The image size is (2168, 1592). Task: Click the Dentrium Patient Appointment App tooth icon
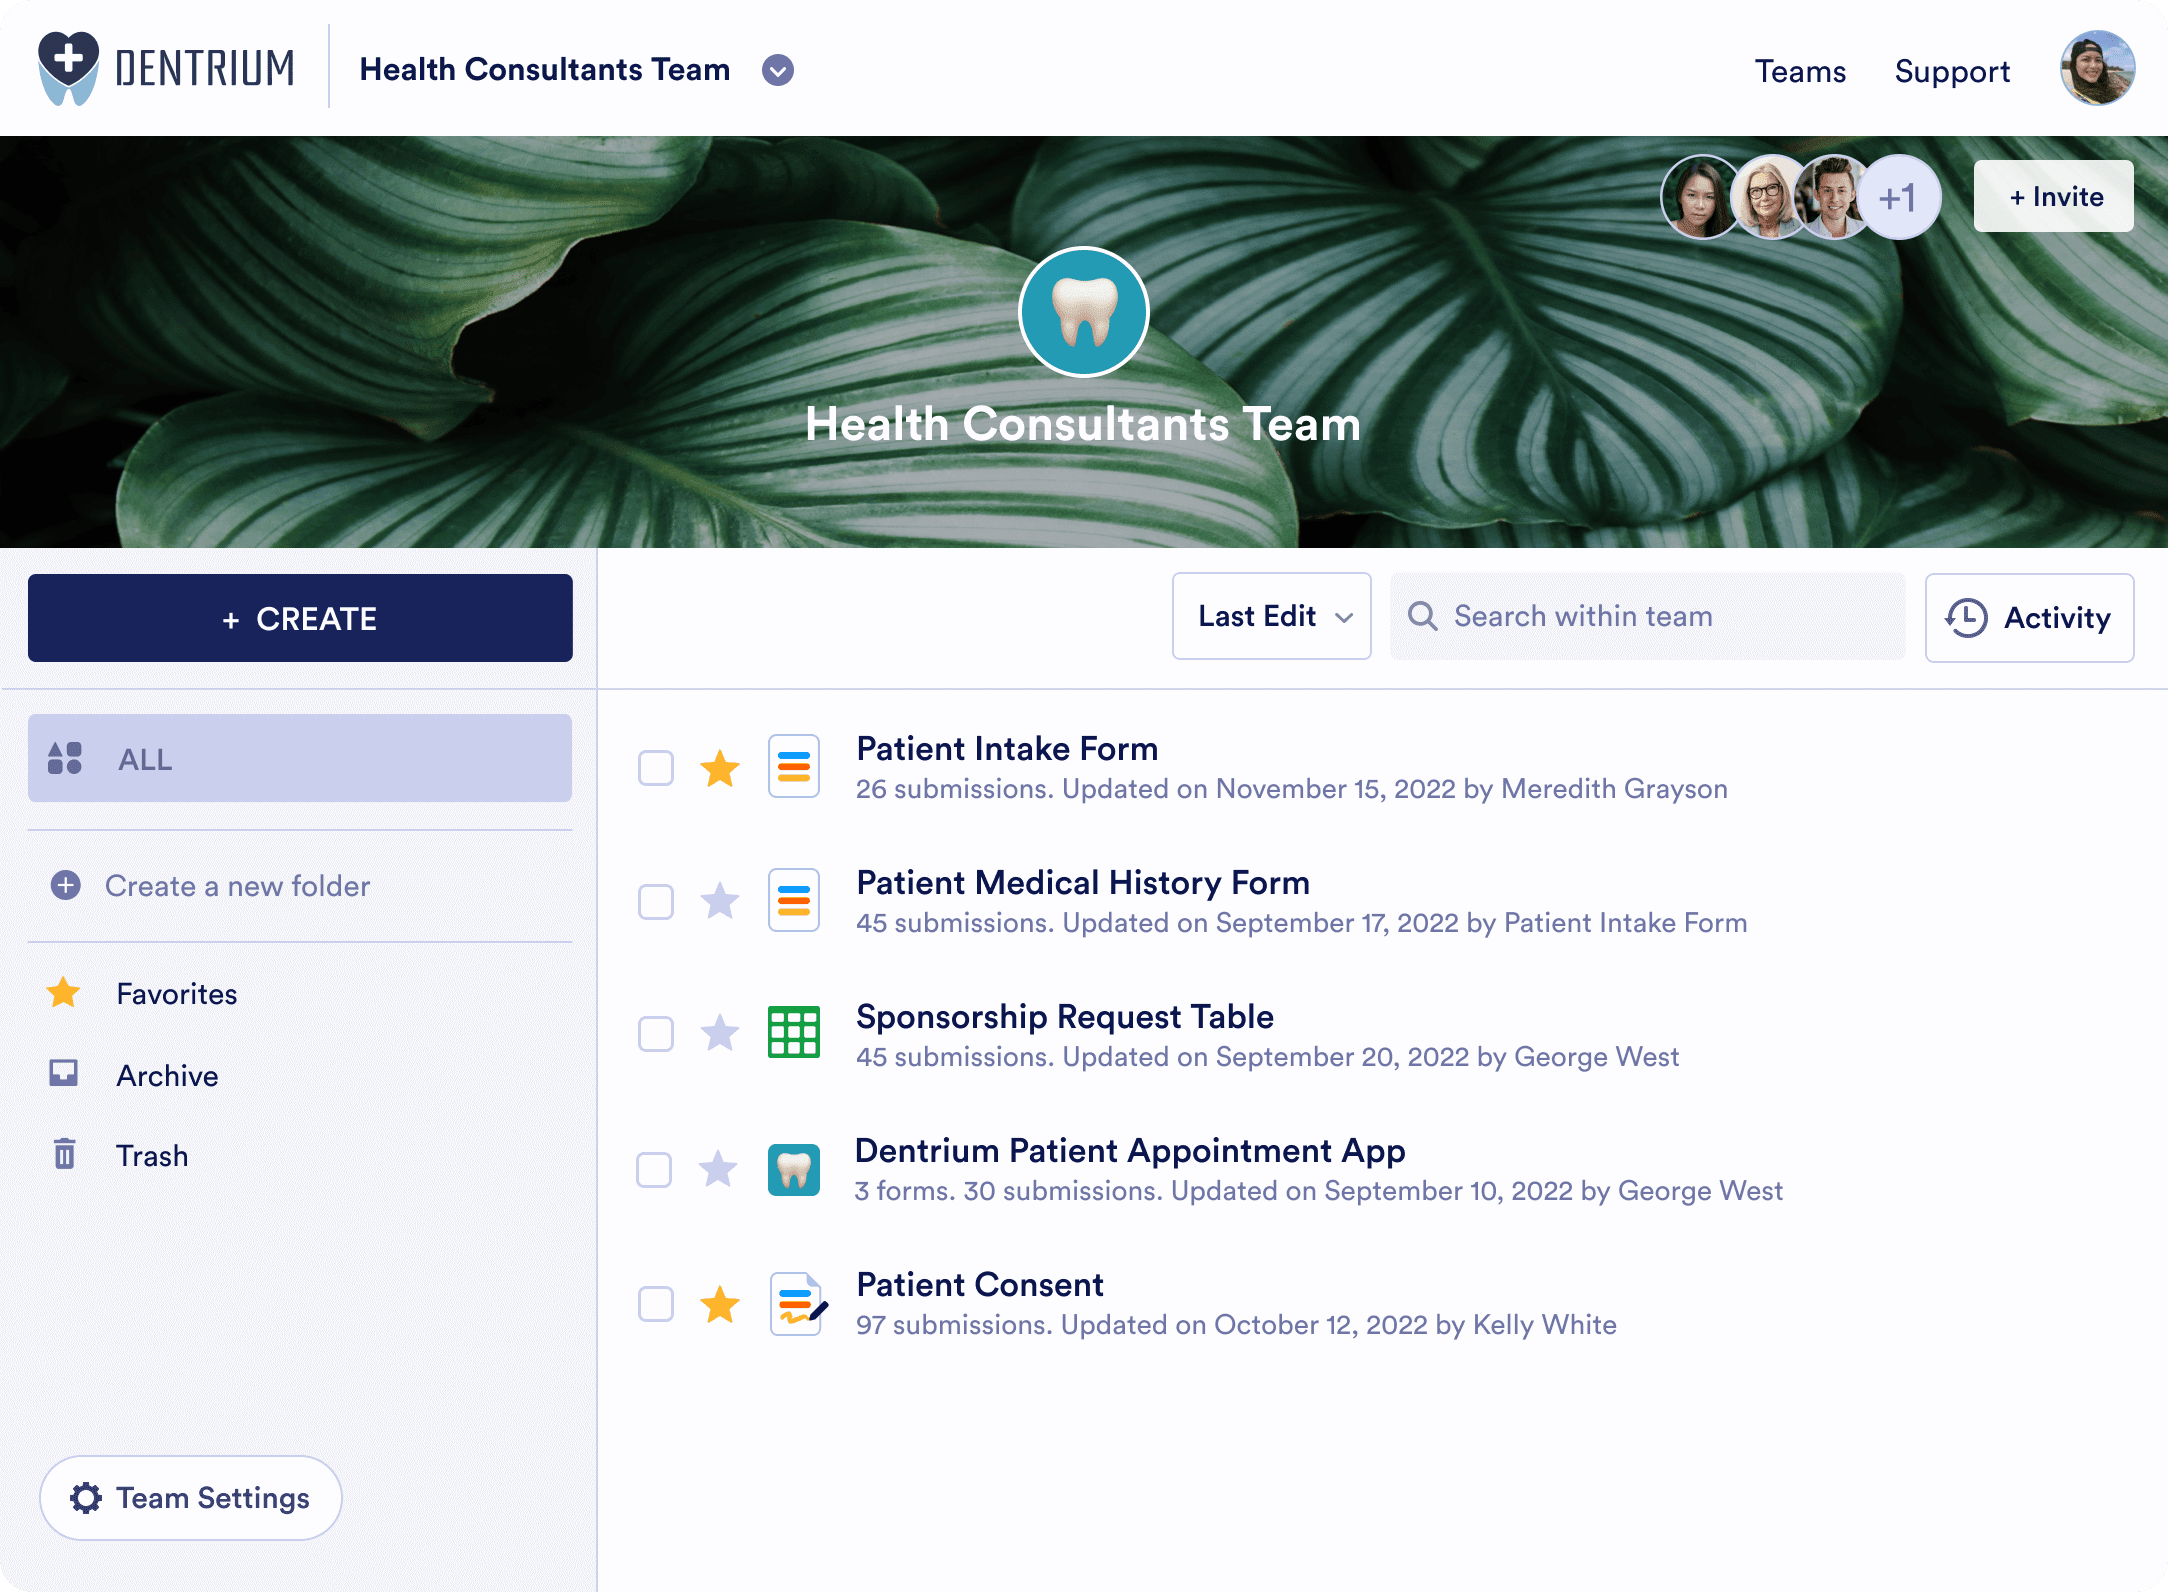793,1169
